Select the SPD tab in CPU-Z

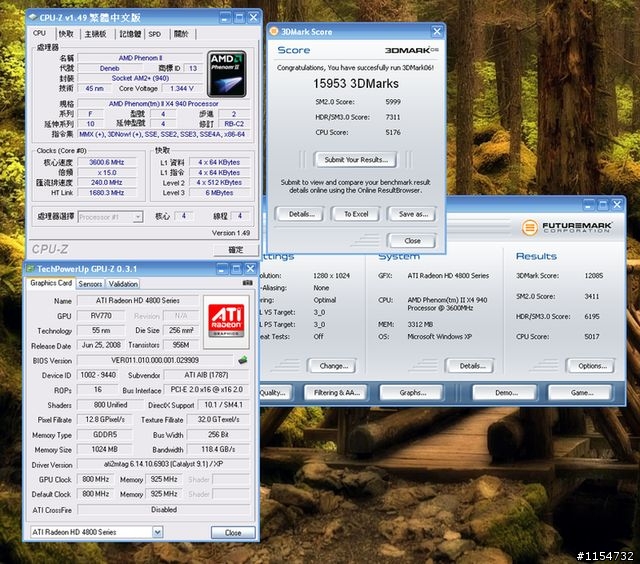click(155, 34)
